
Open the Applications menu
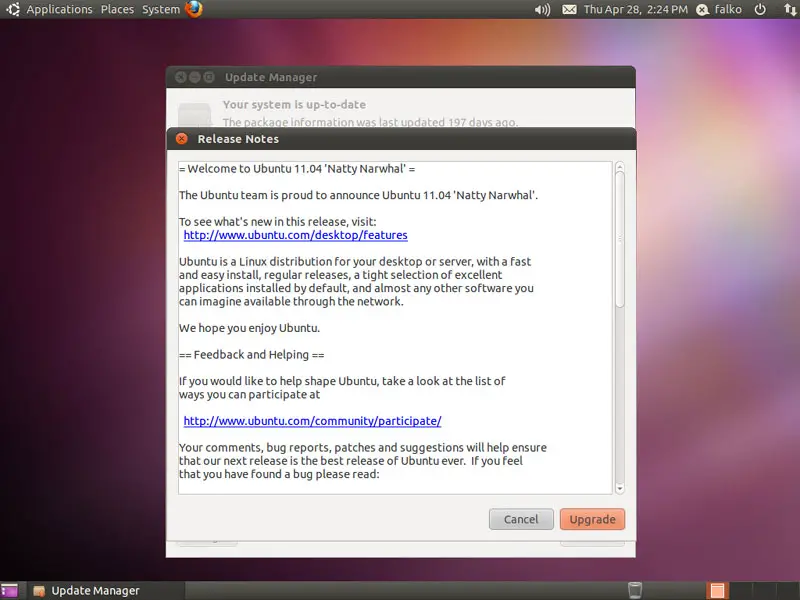pyautogui.click(x=59, y=9)
